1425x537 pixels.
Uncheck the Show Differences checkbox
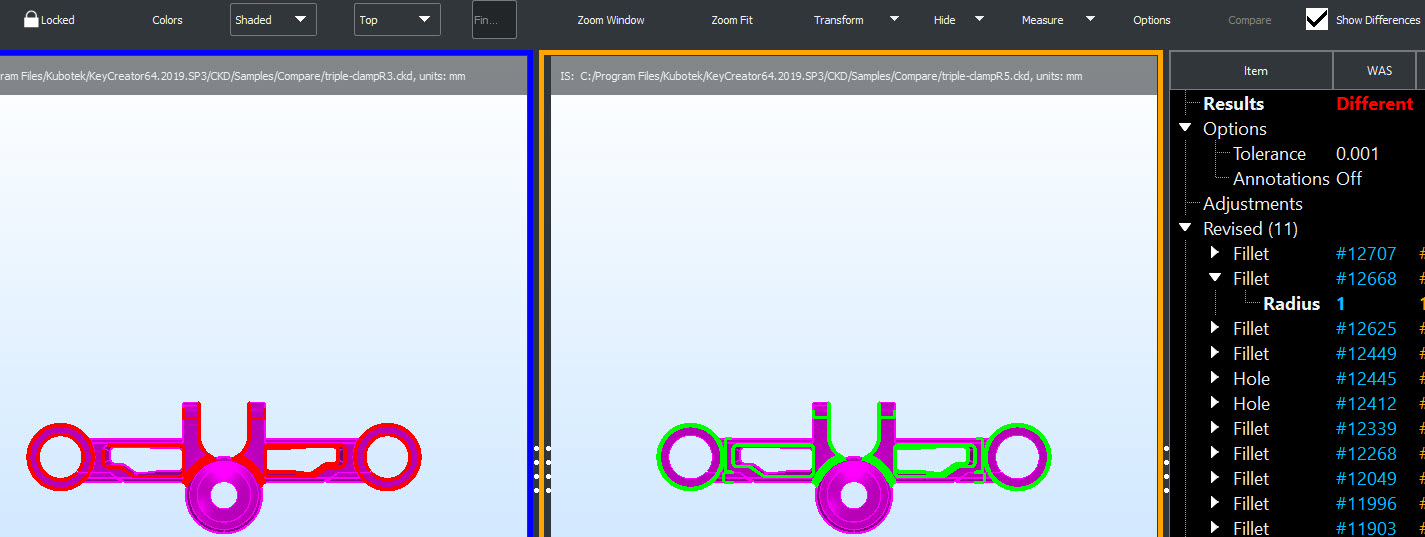[1317, 19]
